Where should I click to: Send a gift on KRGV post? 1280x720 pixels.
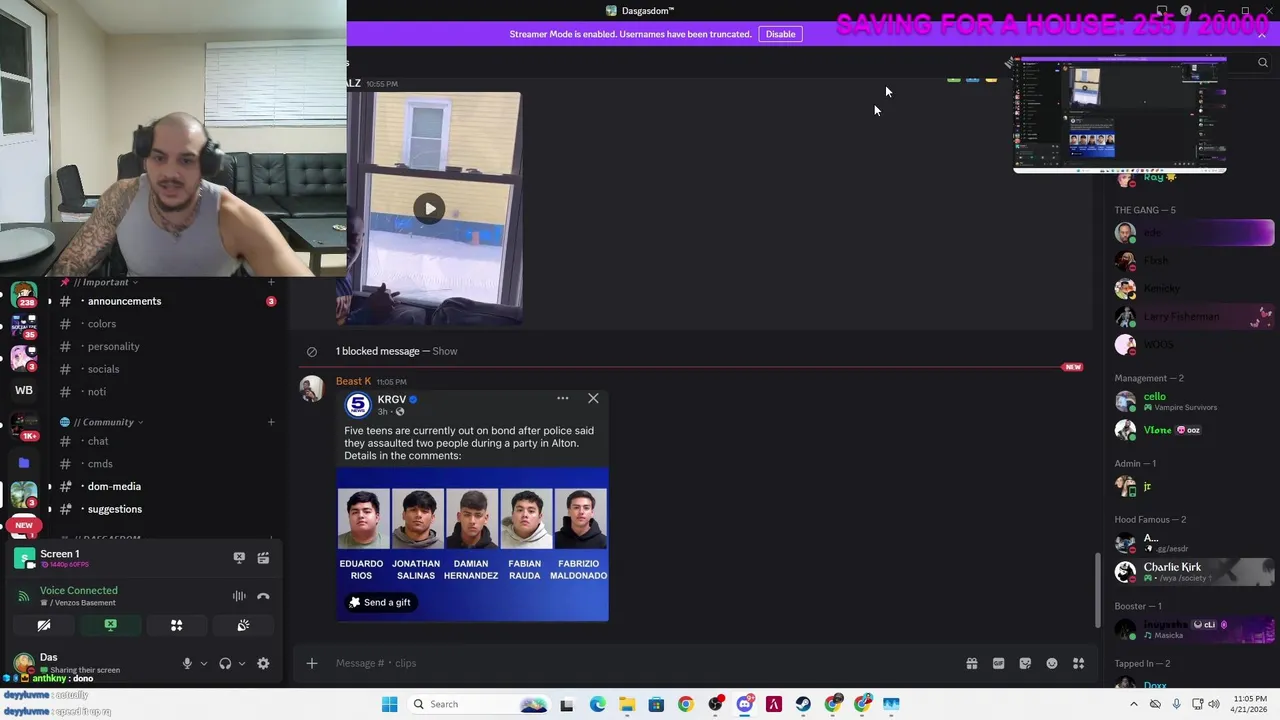click(380, 602)
